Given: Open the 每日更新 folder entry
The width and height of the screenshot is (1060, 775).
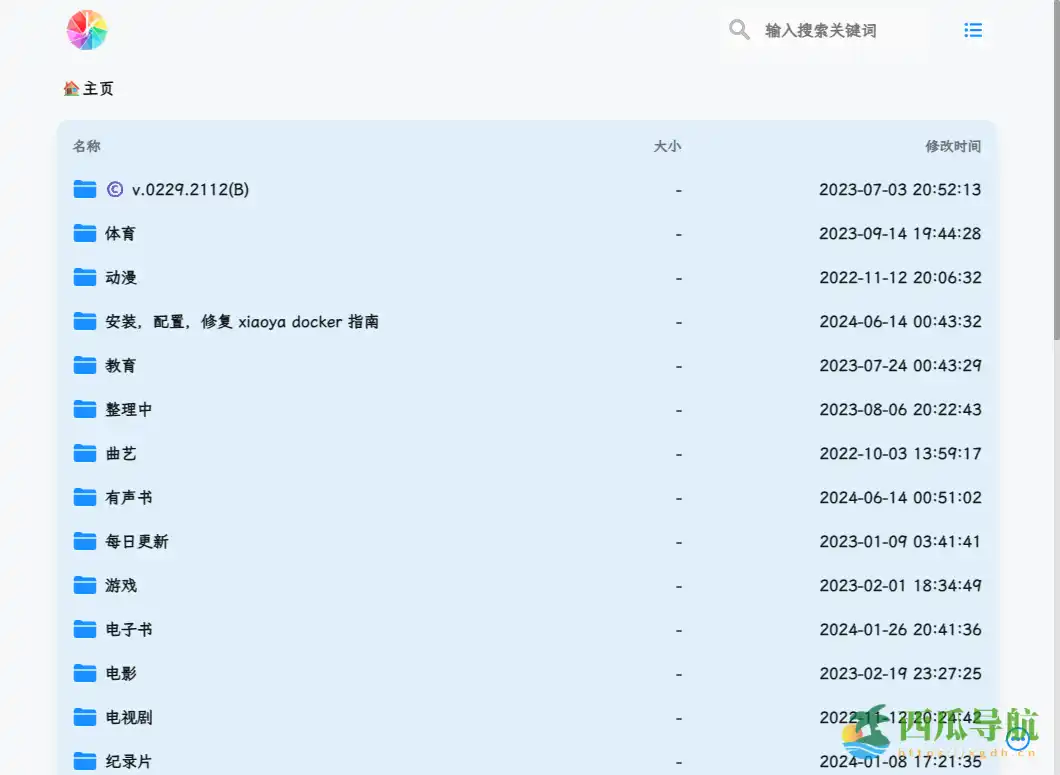Looking at the screenshot, I should pos(137,541).
